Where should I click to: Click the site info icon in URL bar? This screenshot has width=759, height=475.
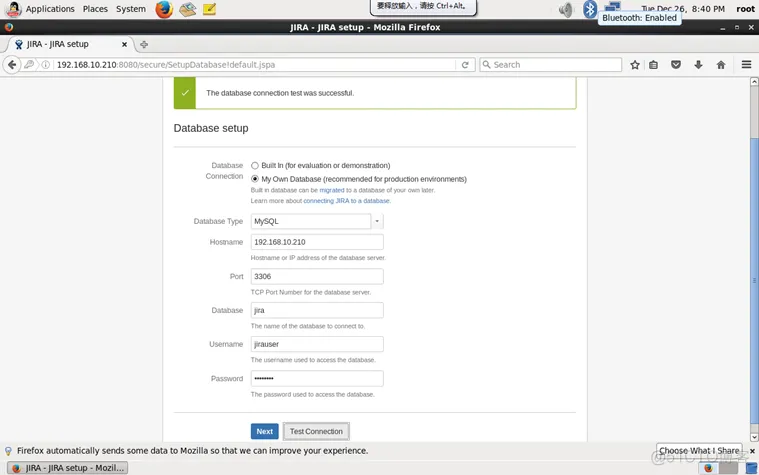pos(45,64)
